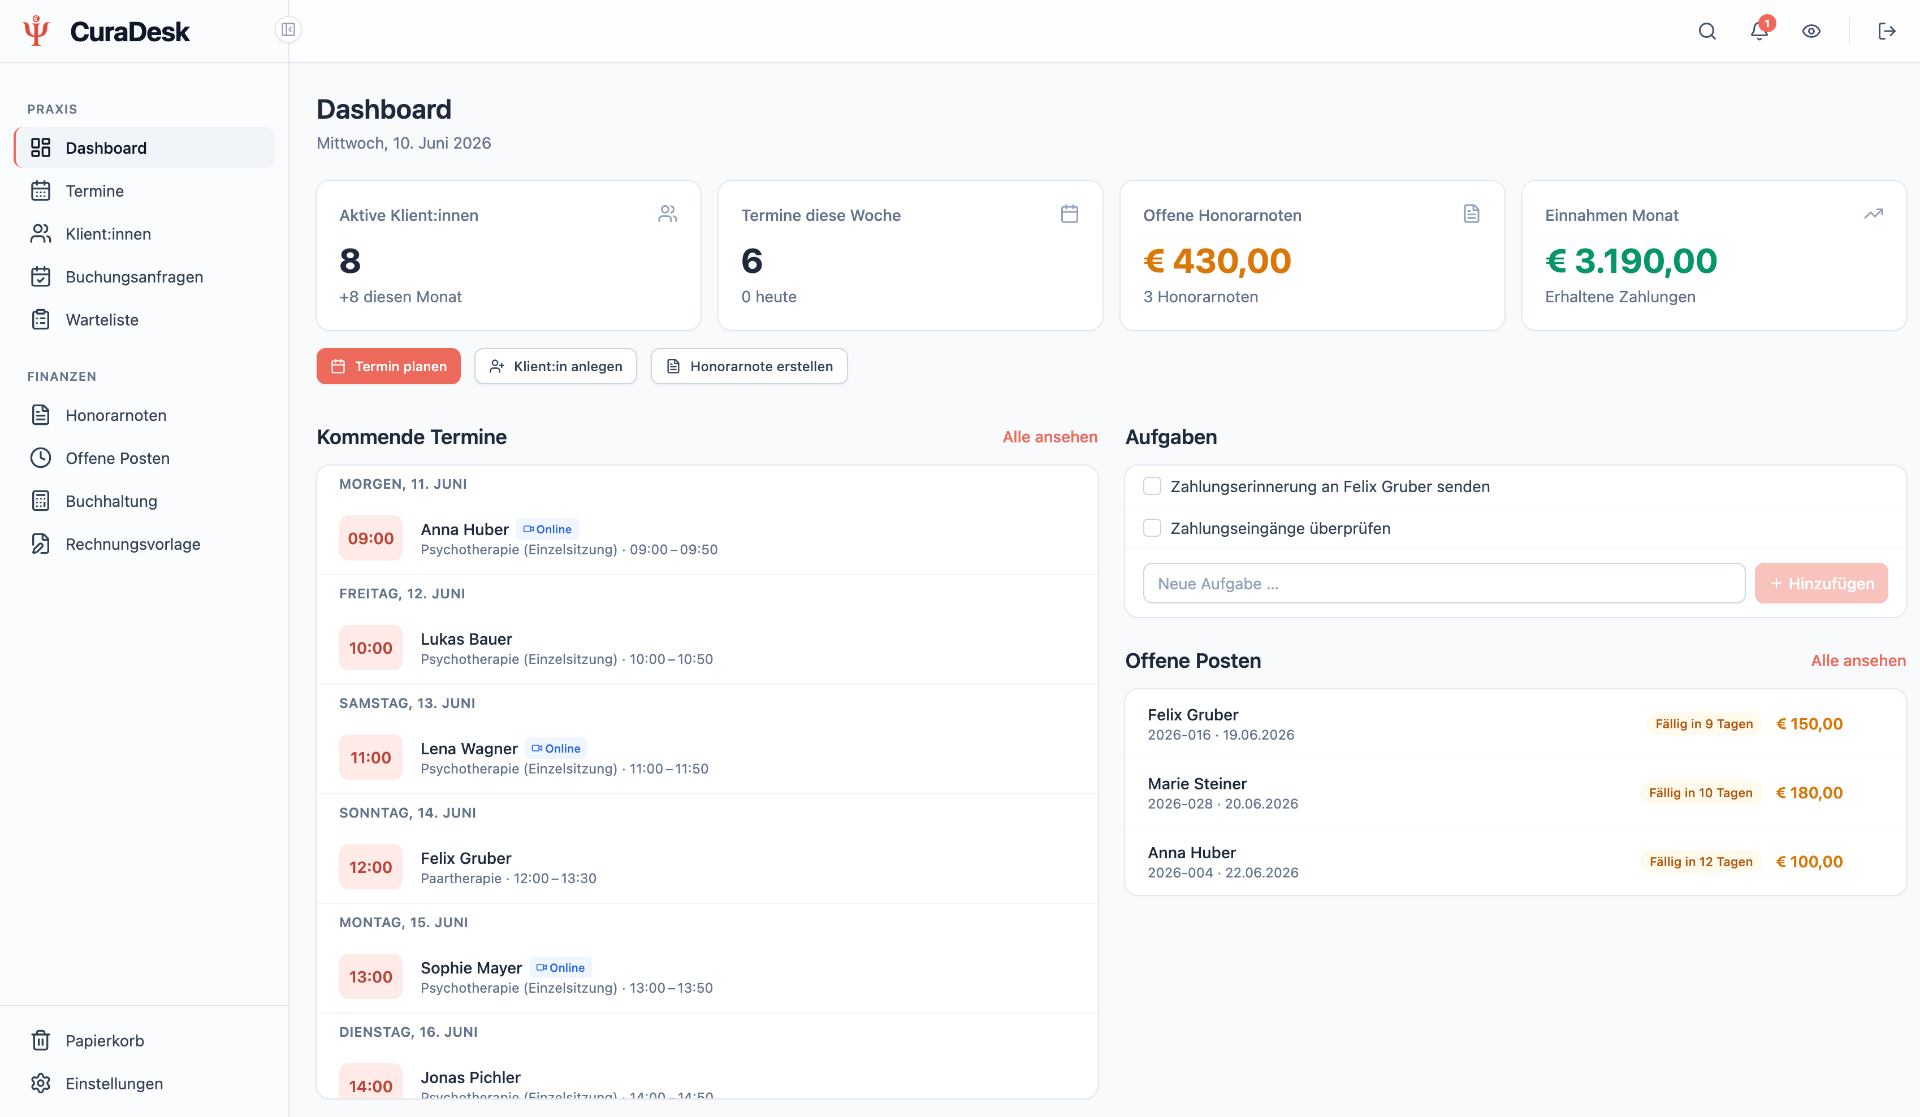Screen dimensions: 1920x1117
Task: Click Fällig in 12 Tagen badge
Action: tap(1701, 862)
